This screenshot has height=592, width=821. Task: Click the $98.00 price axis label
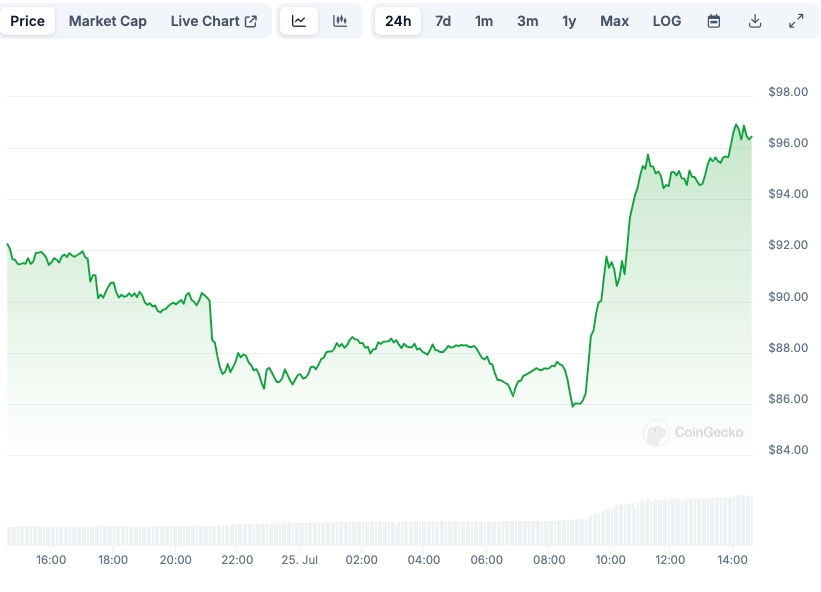pyautogui.click(x=788, y=92)
